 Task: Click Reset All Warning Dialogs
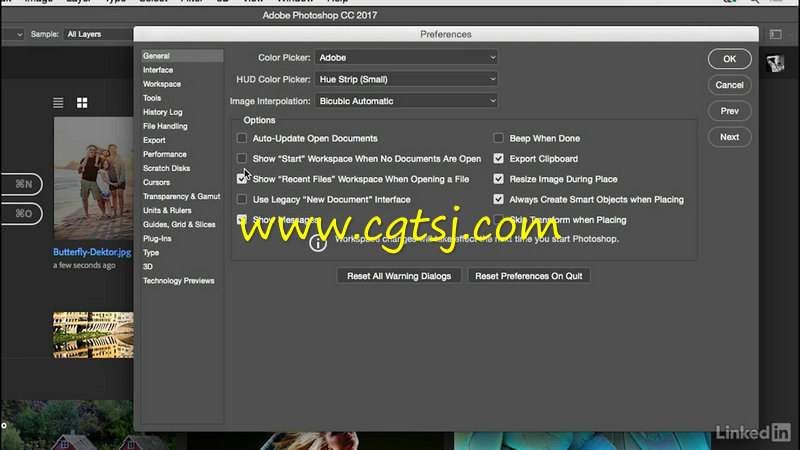point(399,276)
